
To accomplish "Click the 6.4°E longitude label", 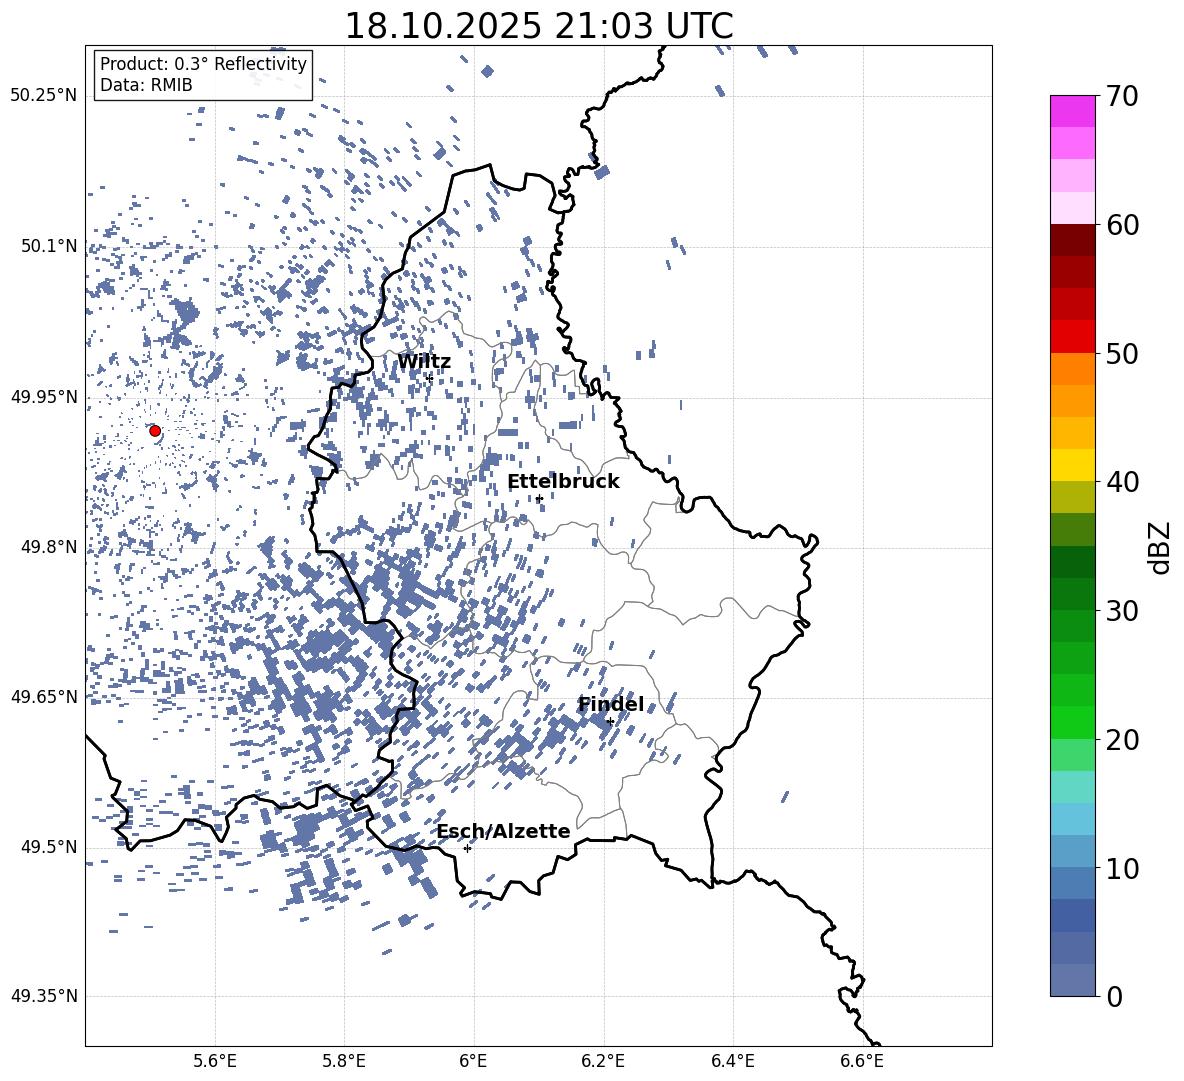I will pos(732,1061).
